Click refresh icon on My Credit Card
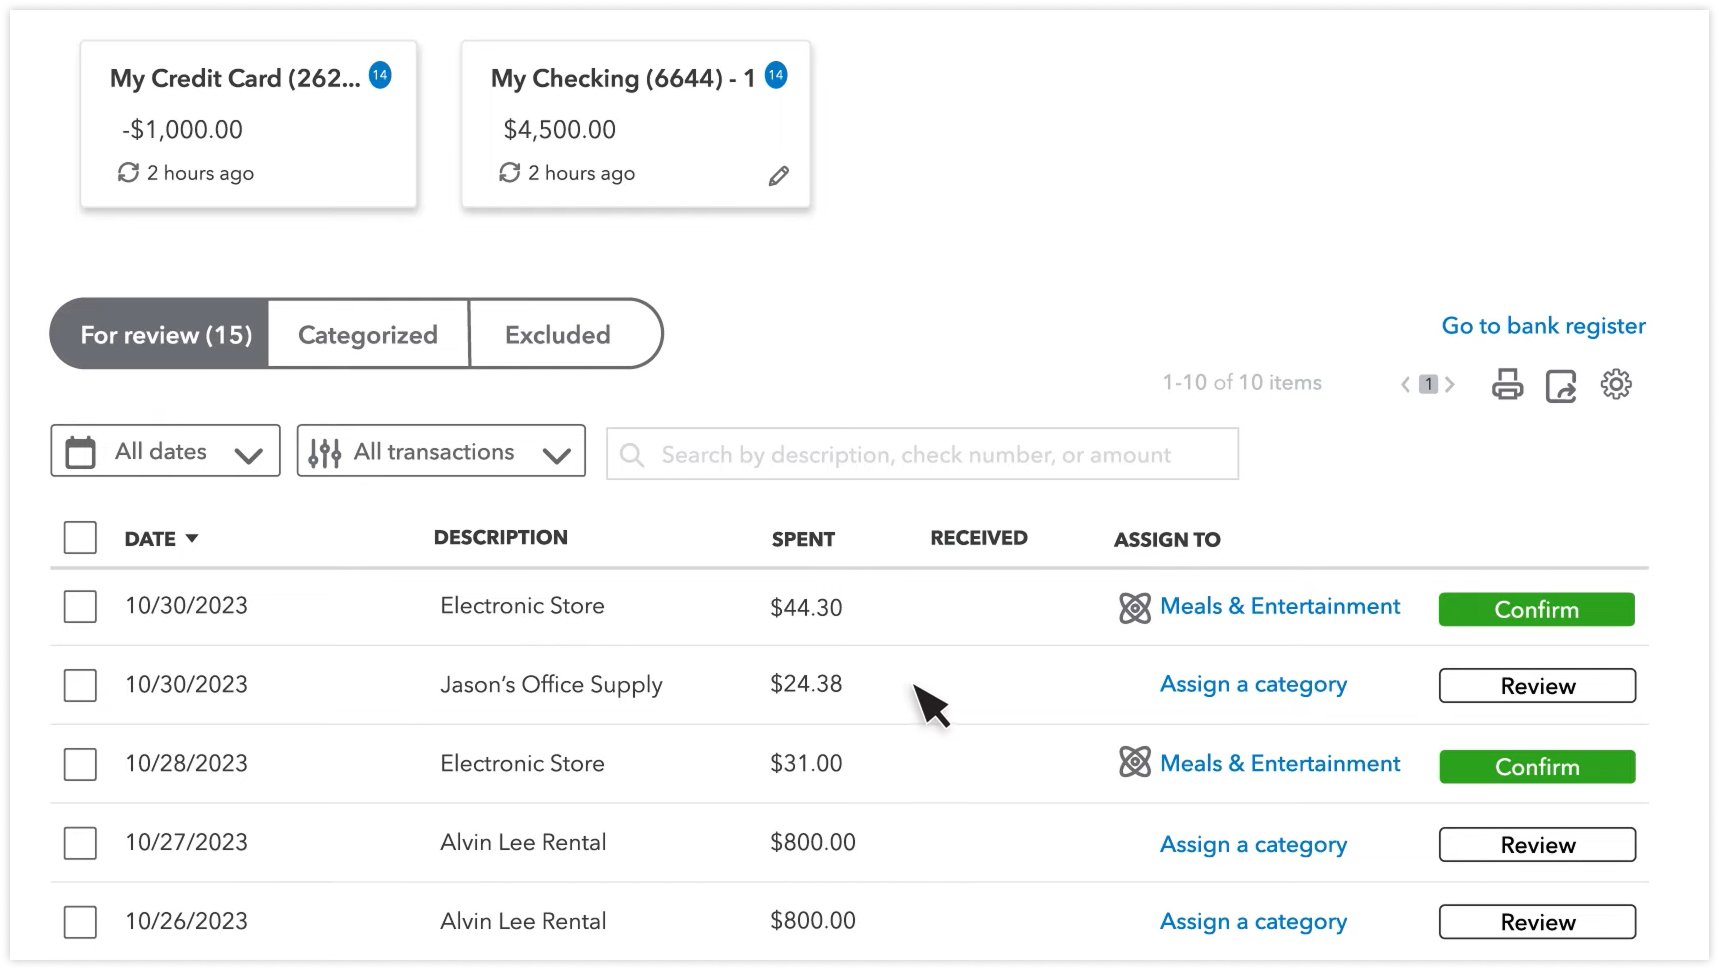 (128, 173)
